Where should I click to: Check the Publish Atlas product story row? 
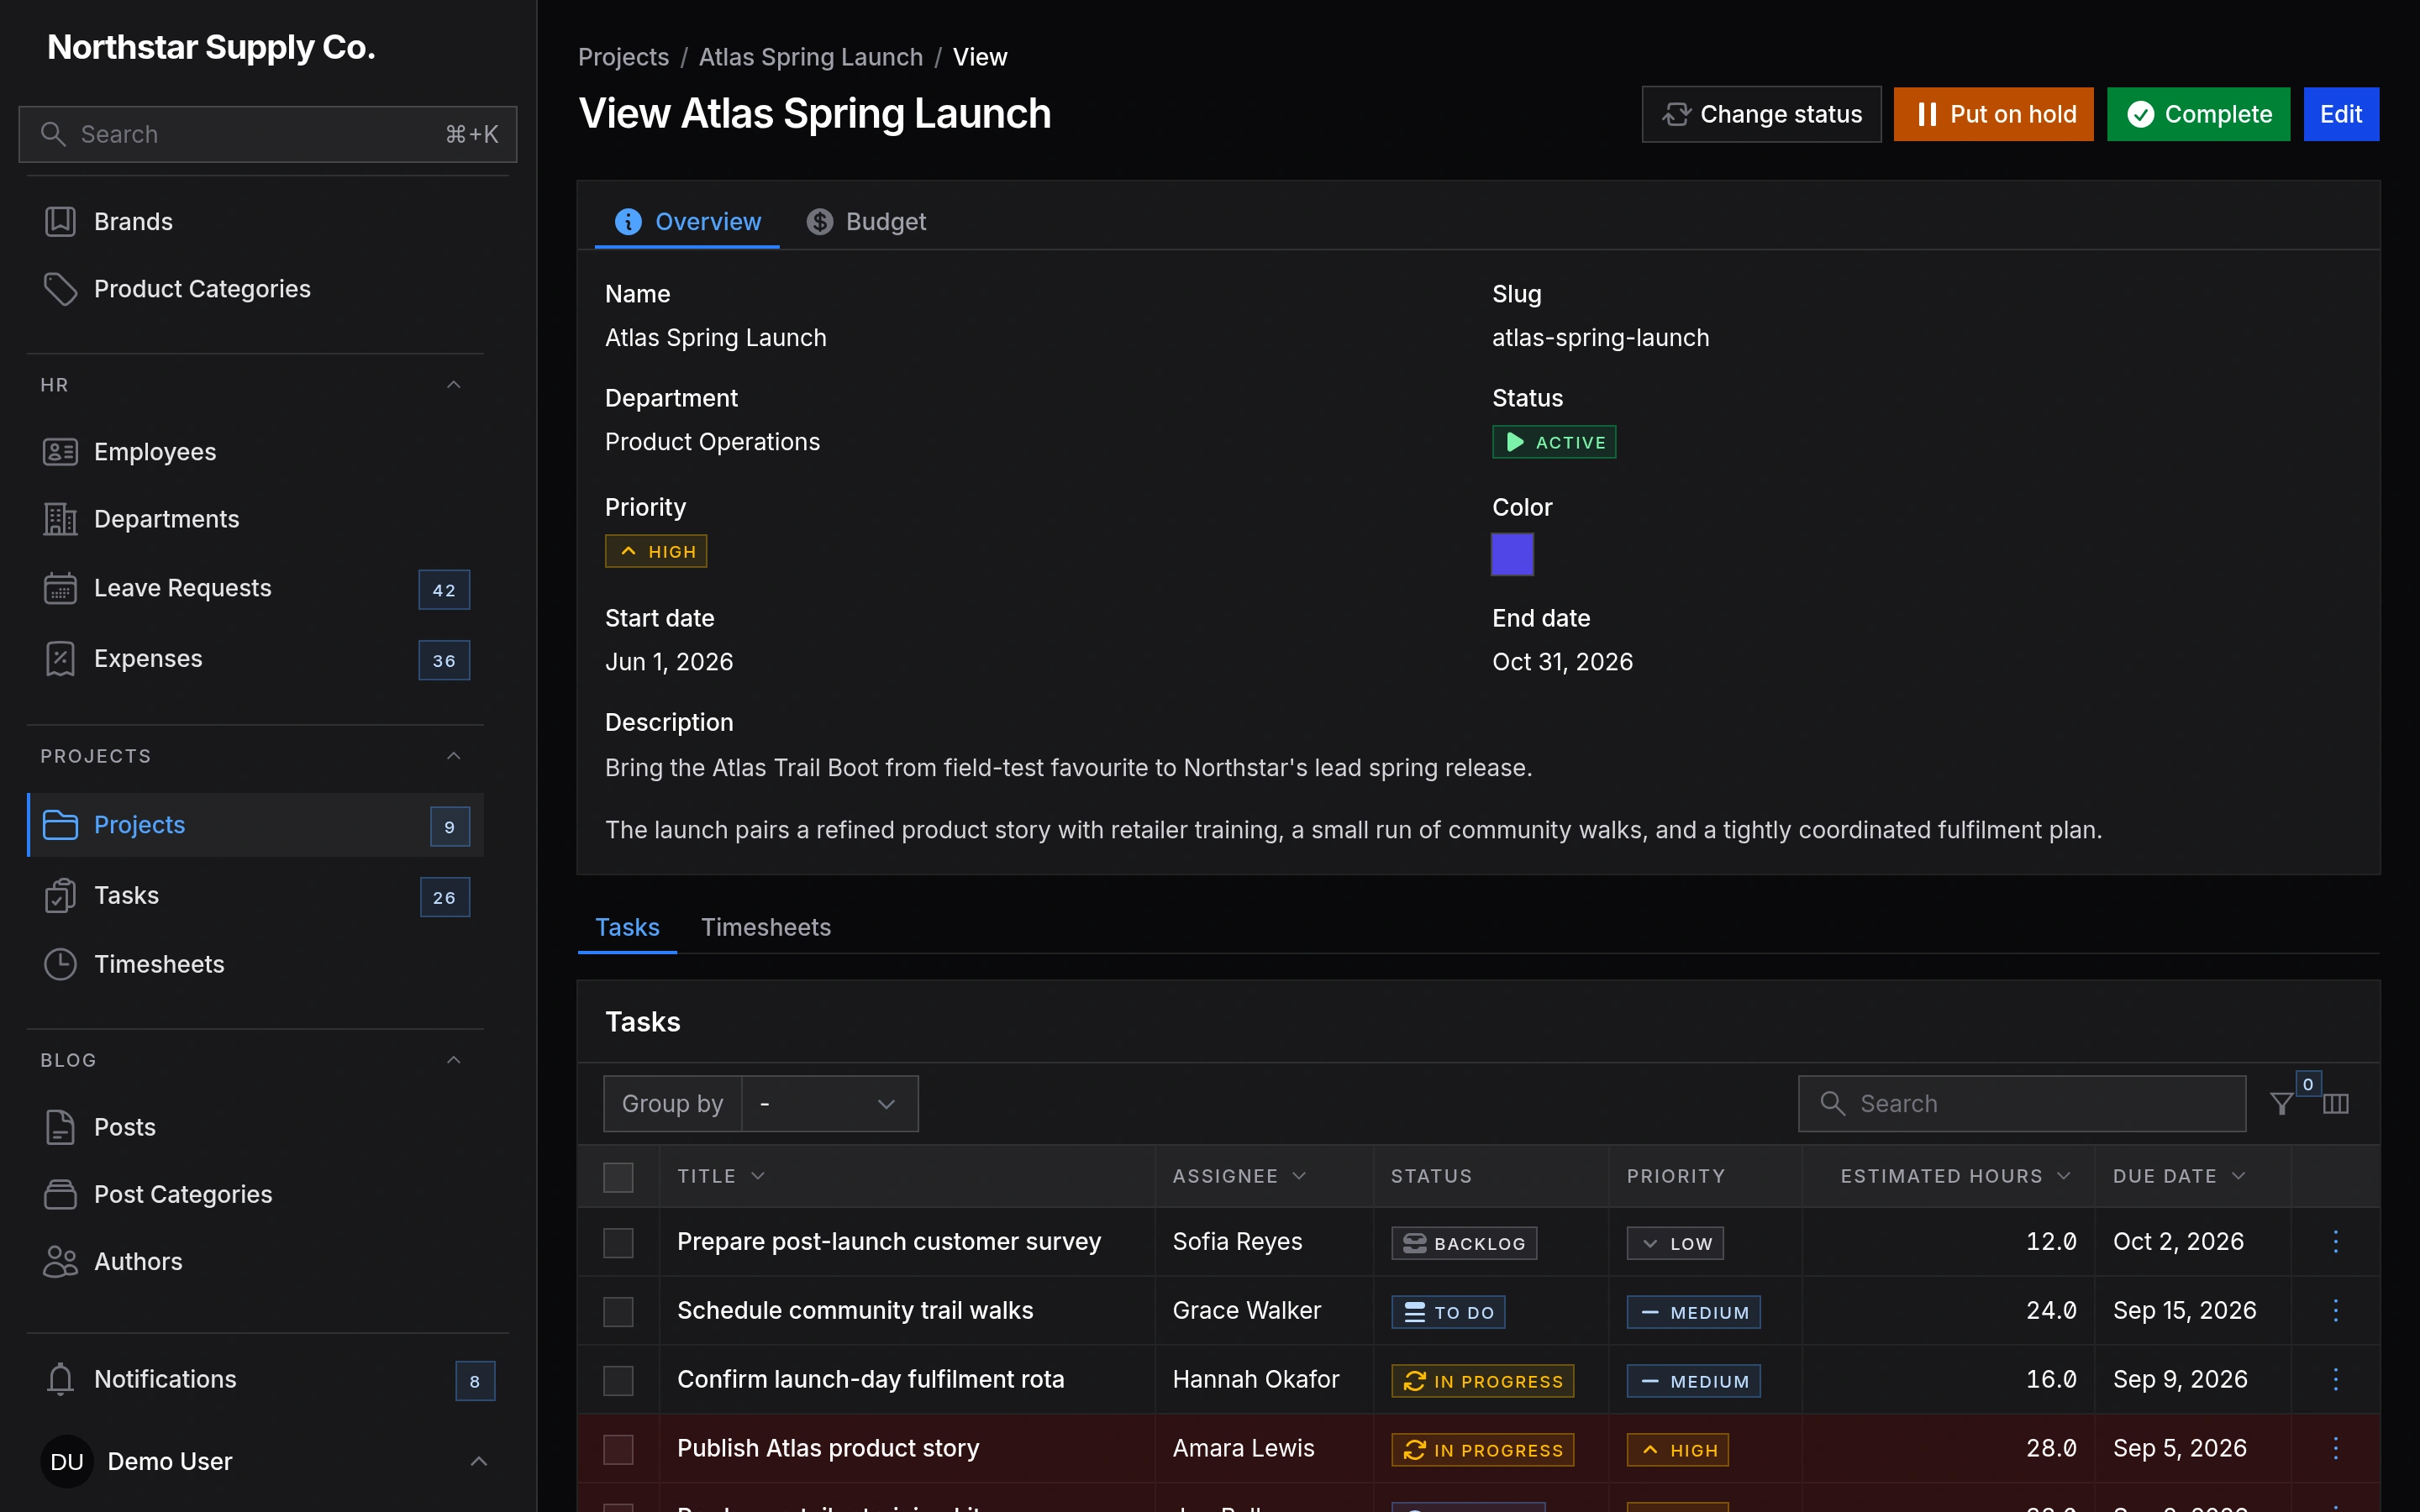(x=618, y=1449)
